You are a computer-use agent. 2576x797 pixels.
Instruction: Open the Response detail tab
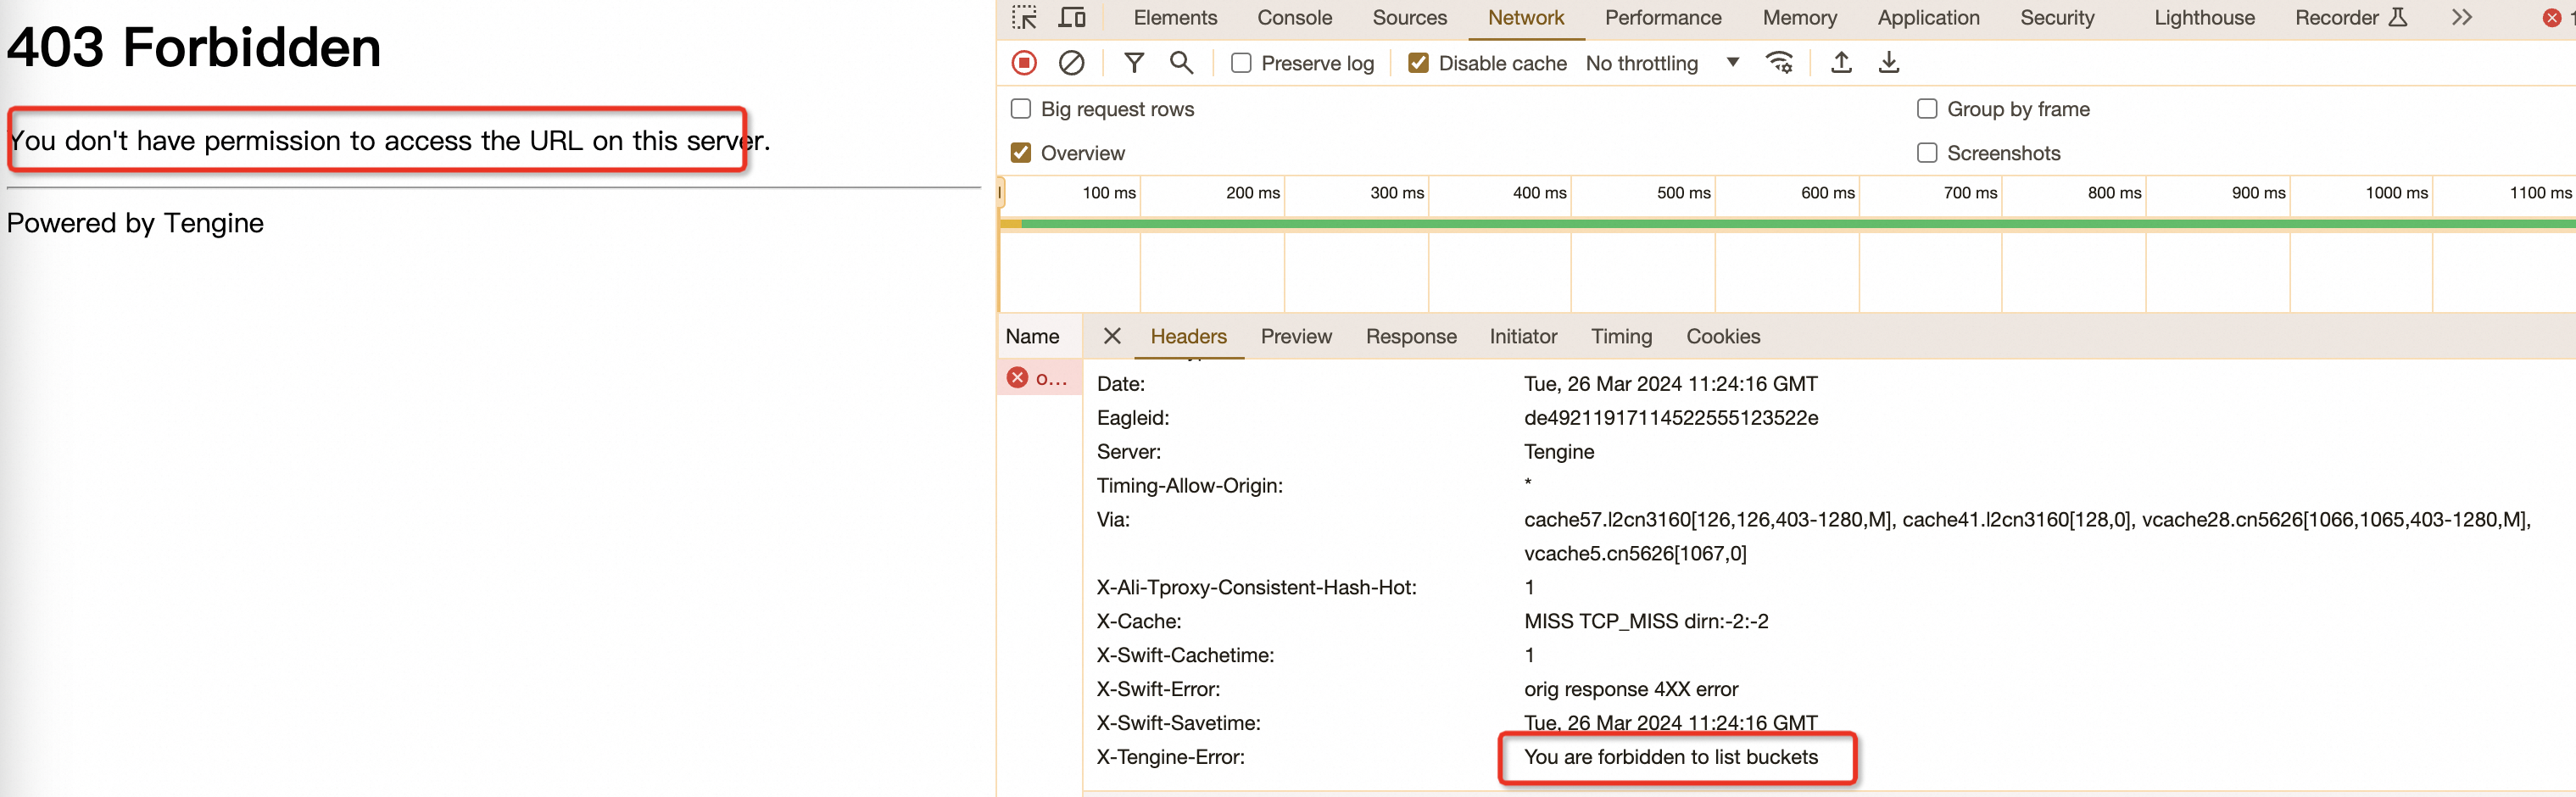point(1411,336)
